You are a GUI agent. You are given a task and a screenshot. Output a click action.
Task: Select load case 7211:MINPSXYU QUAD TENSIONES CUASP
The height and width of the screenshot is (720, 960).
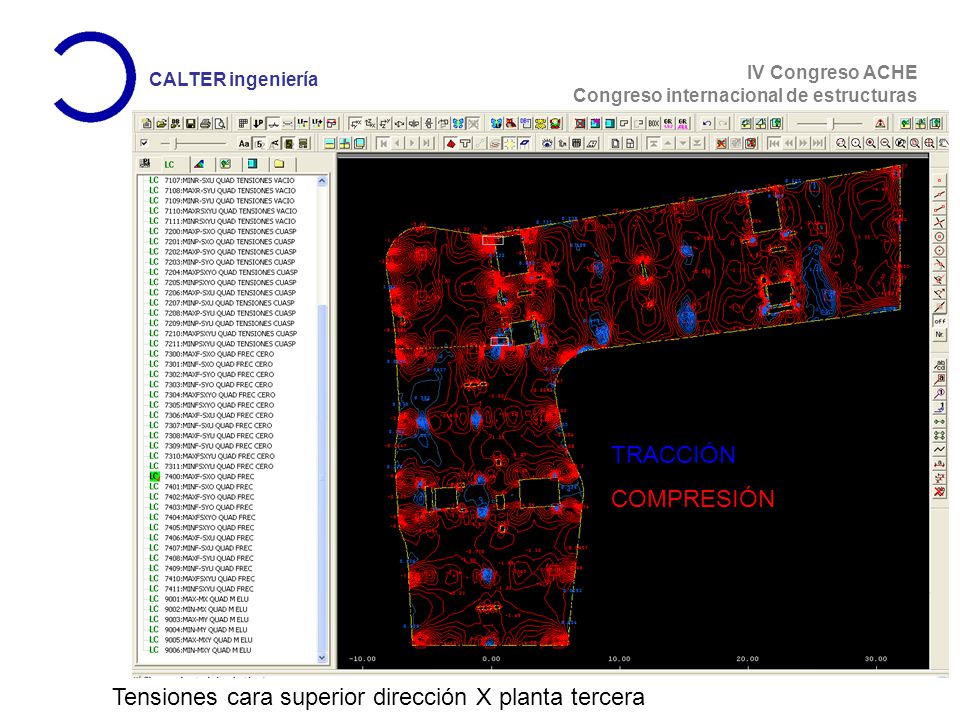(223, 343)
